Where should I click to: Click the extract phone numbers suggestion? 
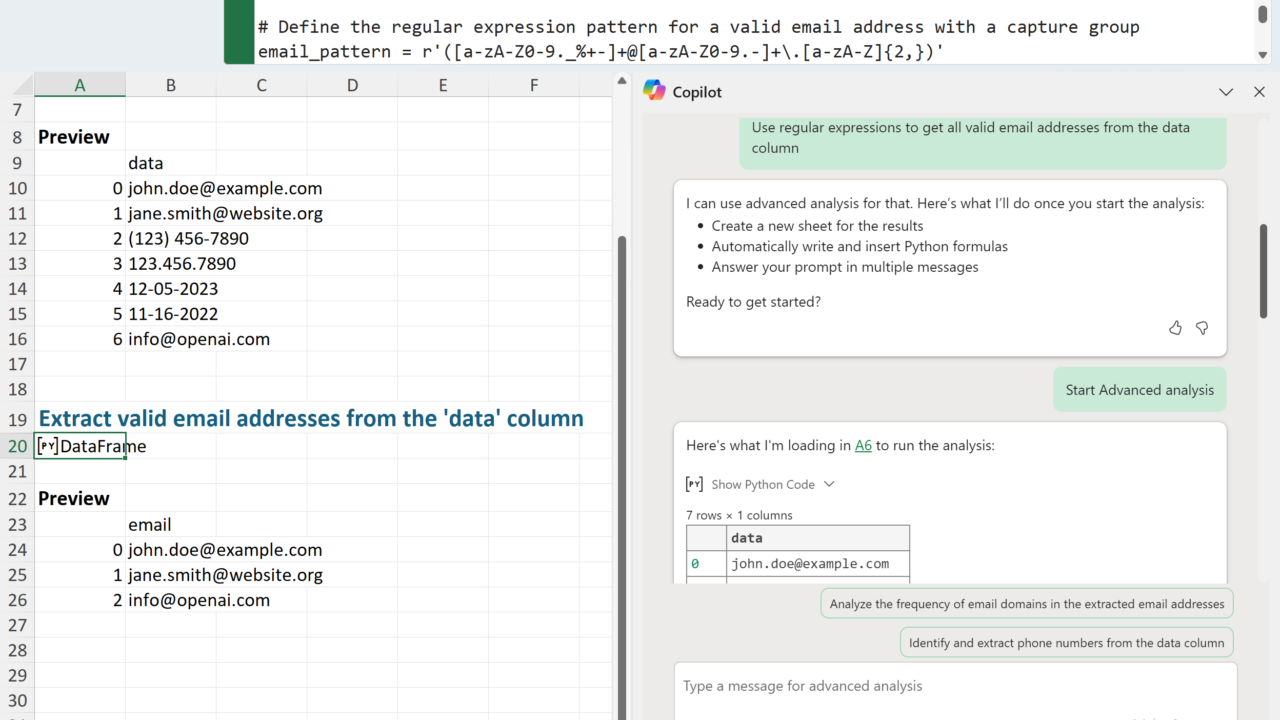(1067, 643)
